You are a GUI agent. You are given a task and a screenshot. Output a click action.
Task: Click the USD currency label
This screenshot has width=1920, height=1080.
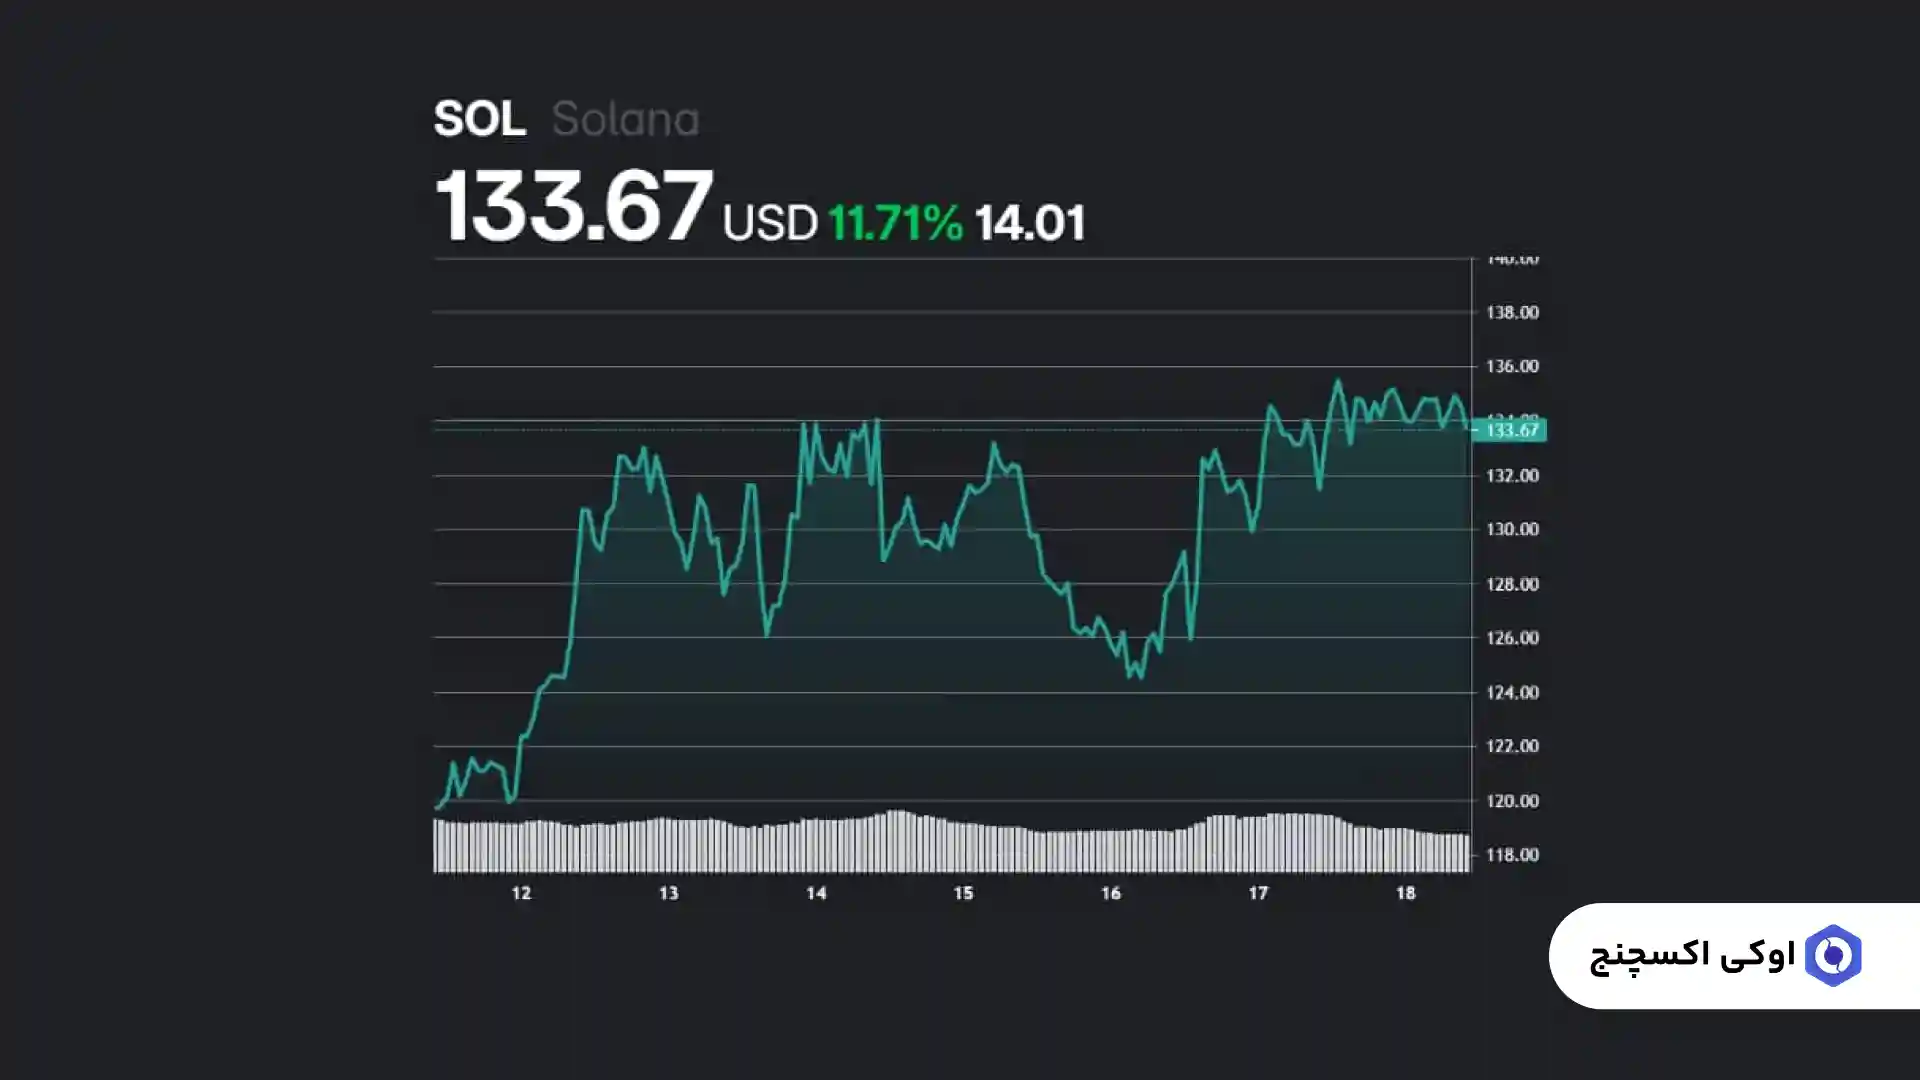click(x=770, y=222)
